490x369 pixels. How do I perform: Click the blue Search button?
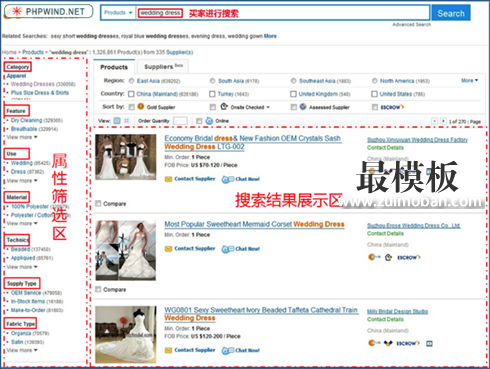coord(451,13)
